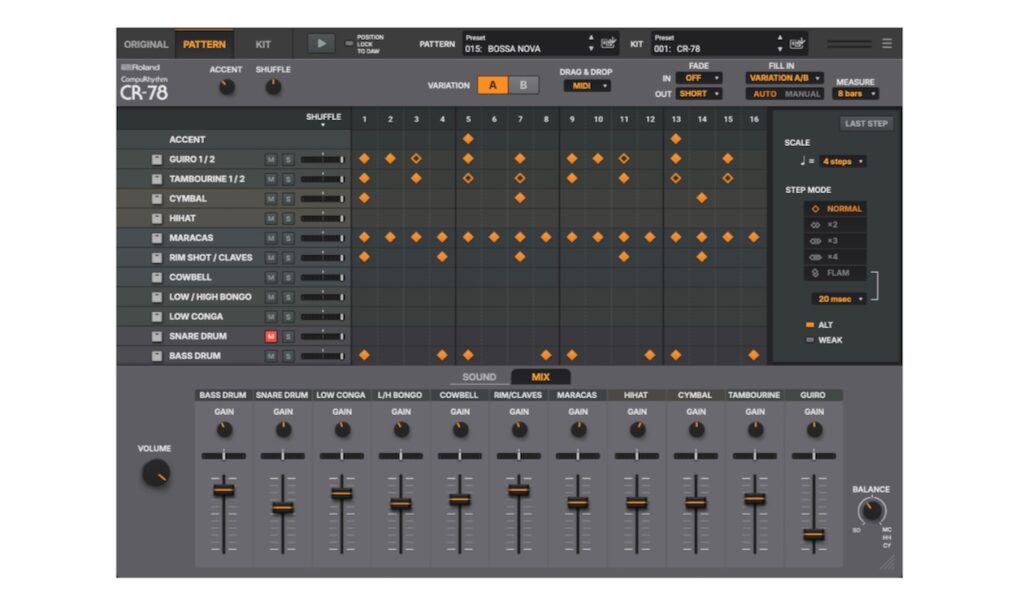1024x614 pixels.
Task: Switch to the KIT tab
Action: (x=263, y=43)
